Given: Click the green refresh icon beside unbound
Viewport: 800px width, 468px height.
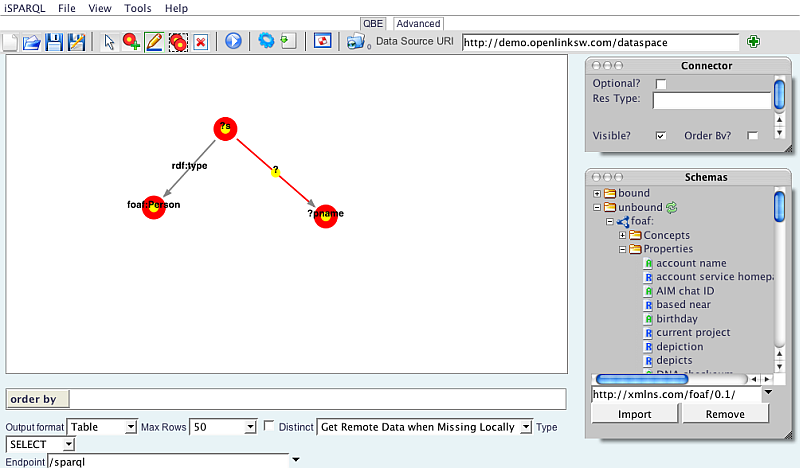Looking at the screenshot, I should (671, 207).
